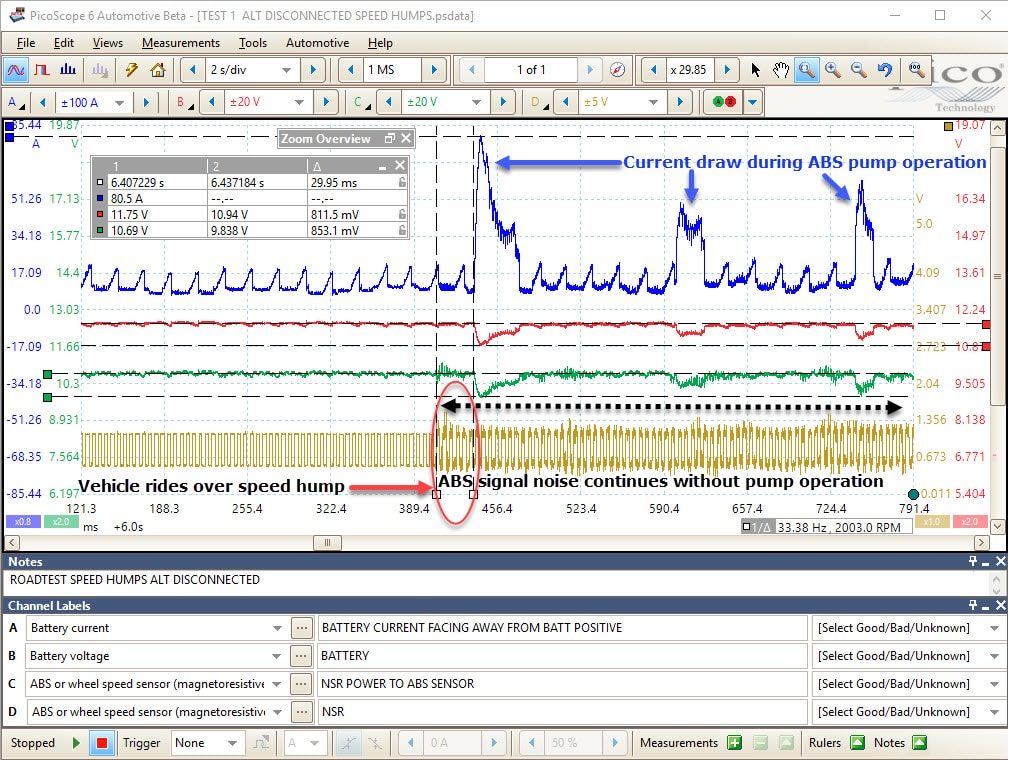The image size is (1019, 760).
Task: Open channel A Good/Bad/Unknown dropdown
Action: coord(994,628)
